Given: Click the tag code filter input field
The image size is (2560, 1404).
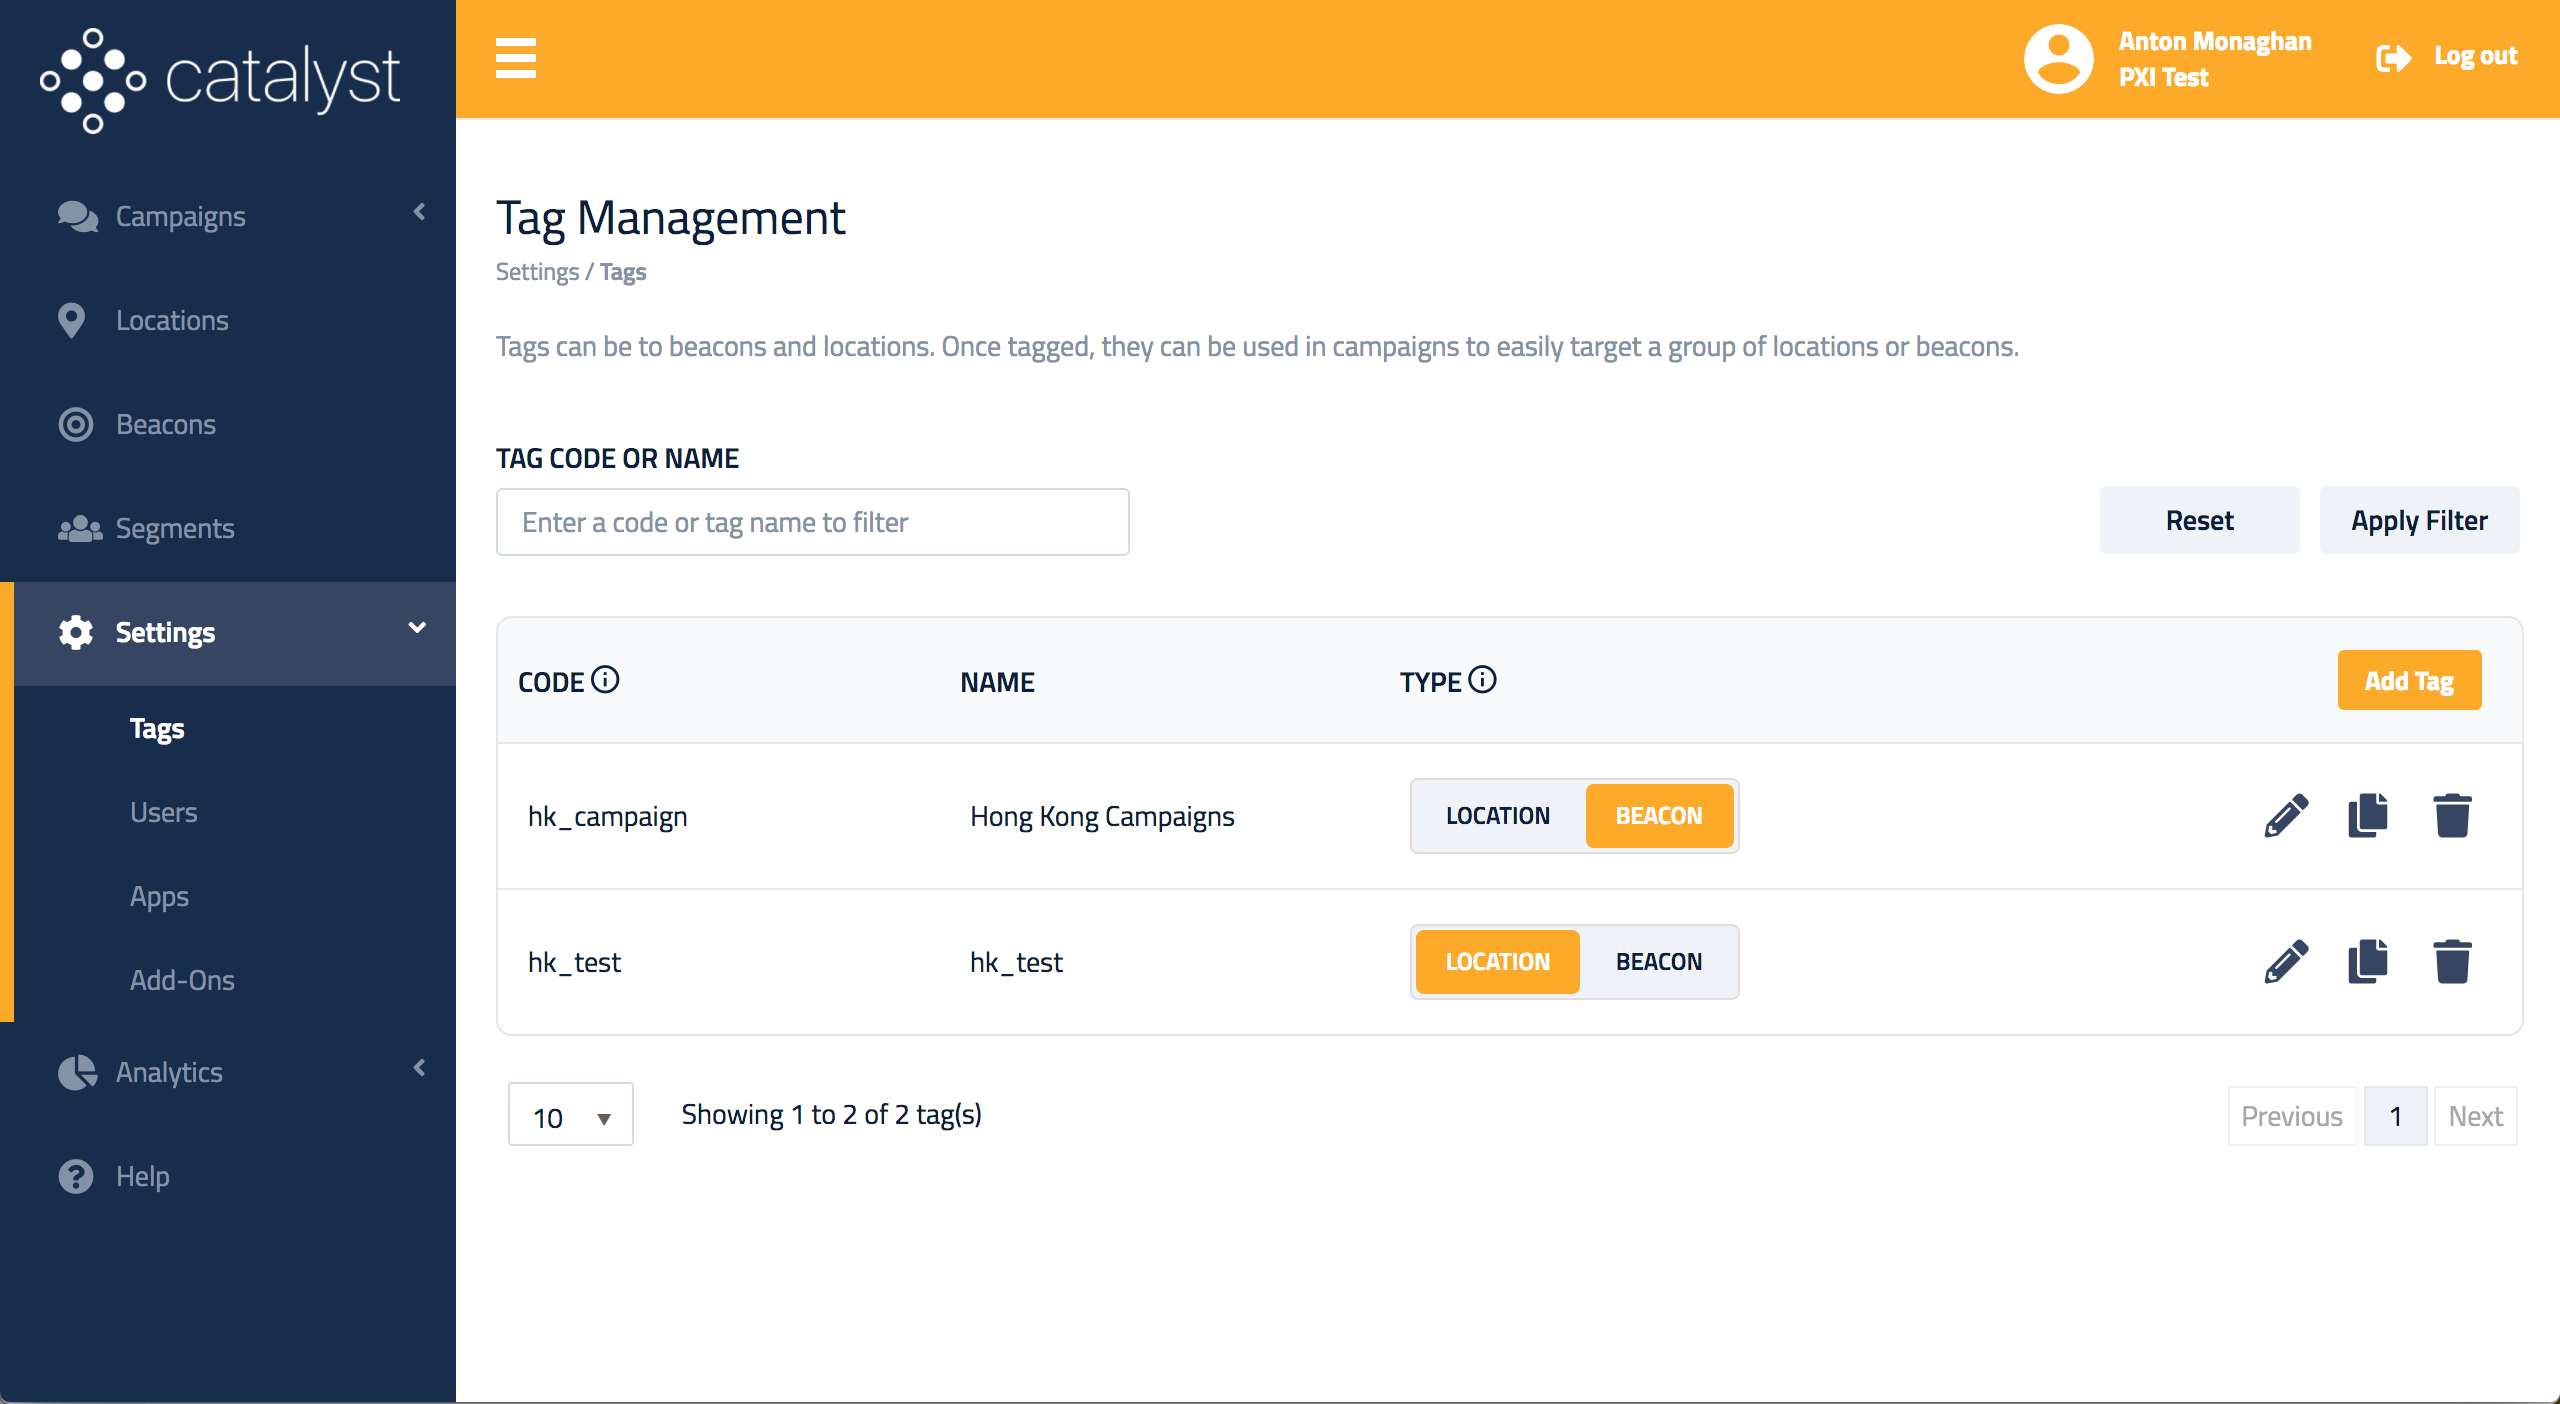Looking at the screenshot, I should pos(812,521).
